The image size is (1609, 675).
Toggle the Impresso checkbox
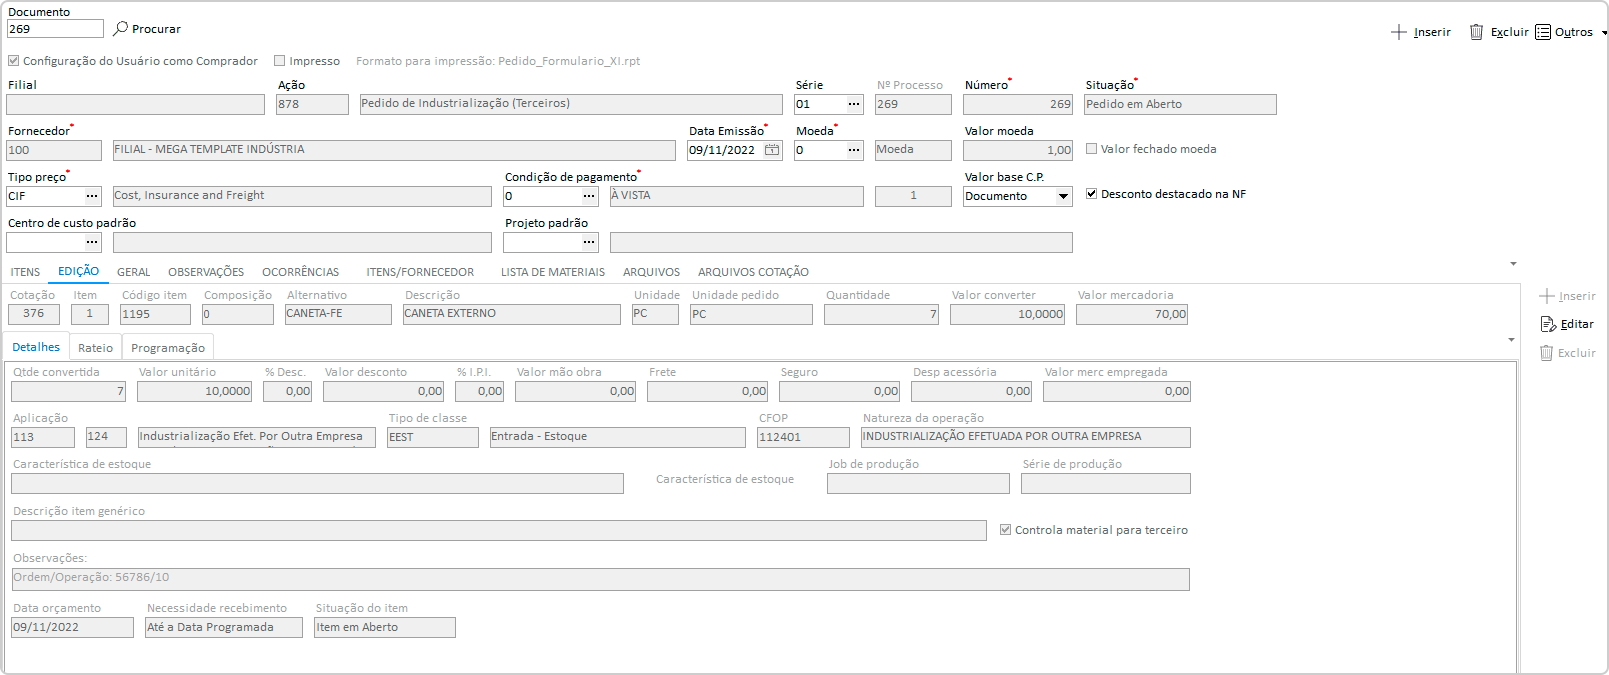(x=280, y=61)
